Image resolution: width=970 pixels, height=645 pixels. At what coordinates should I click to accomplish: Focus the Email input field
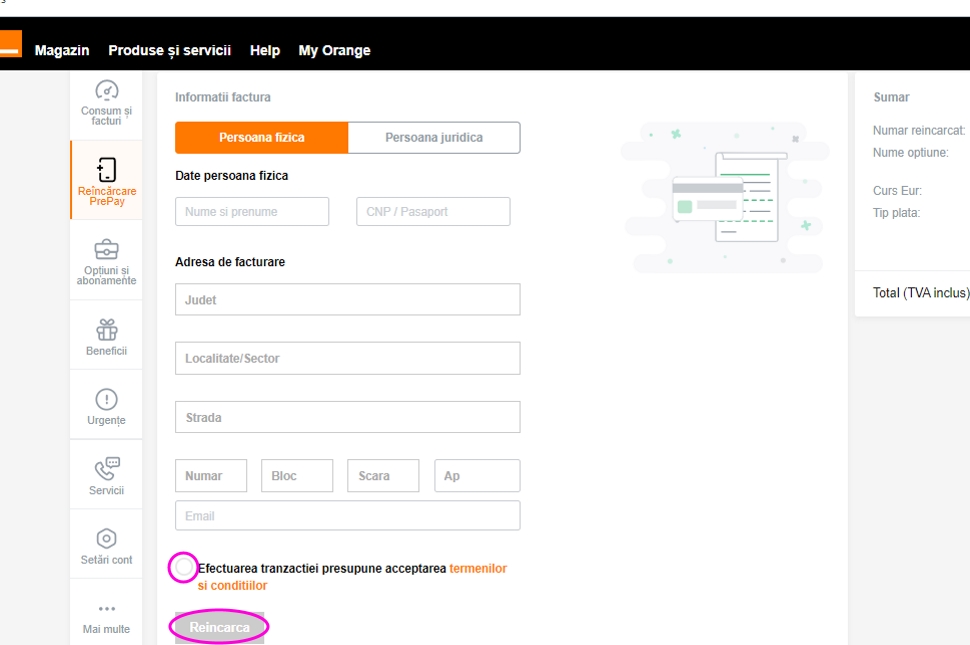point(347,516)
